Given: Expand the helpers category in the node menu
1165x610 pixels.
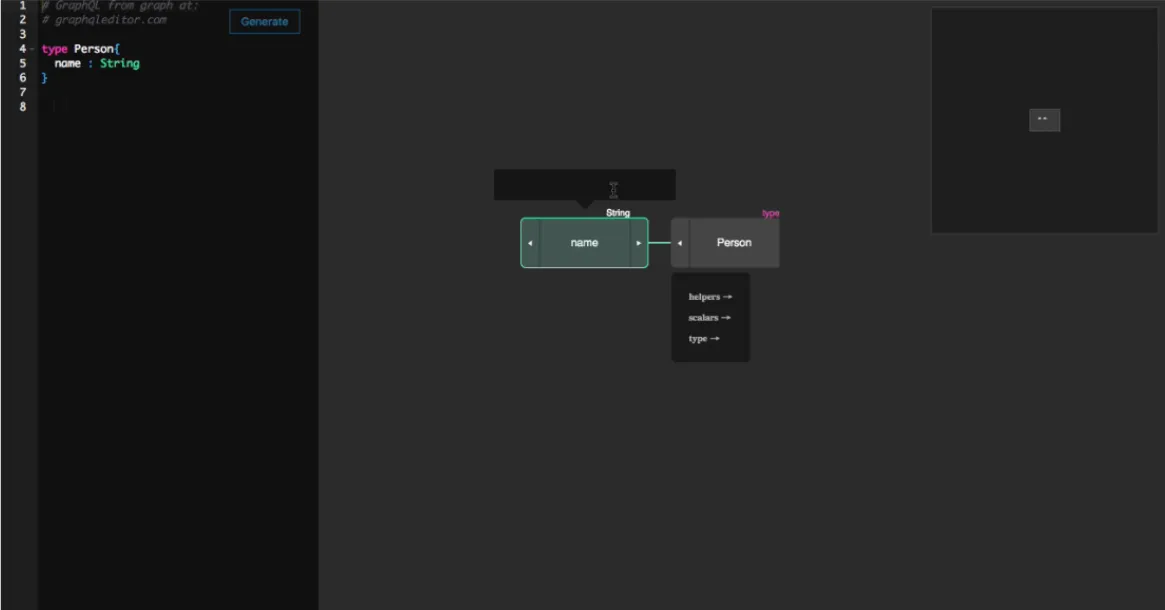Looking at the screenshot, I should (710, 296).
